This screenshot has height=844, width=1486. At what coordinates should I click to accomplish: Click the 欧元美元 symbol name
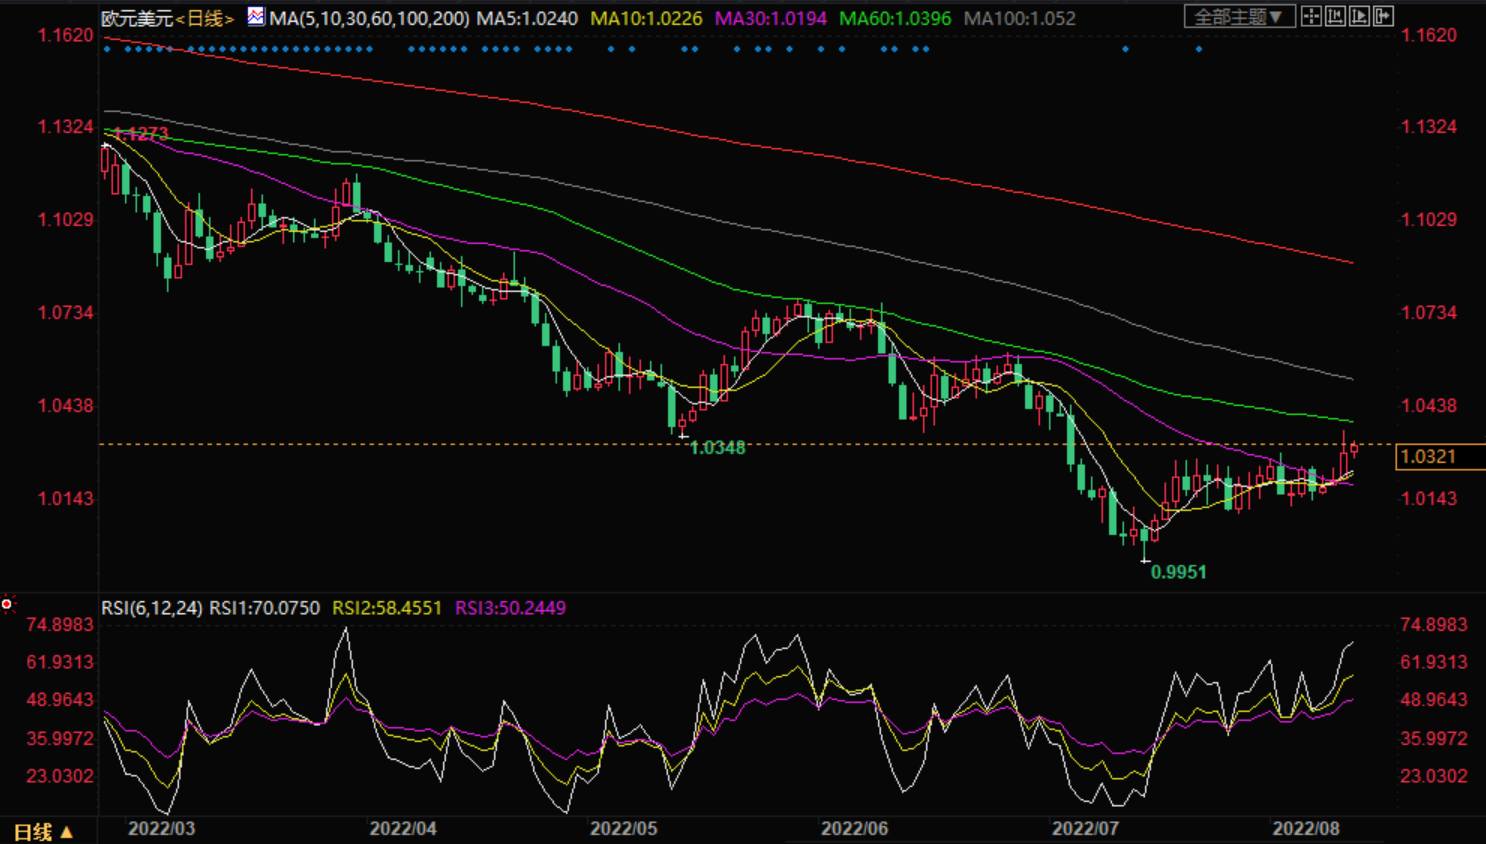(137, 18)
